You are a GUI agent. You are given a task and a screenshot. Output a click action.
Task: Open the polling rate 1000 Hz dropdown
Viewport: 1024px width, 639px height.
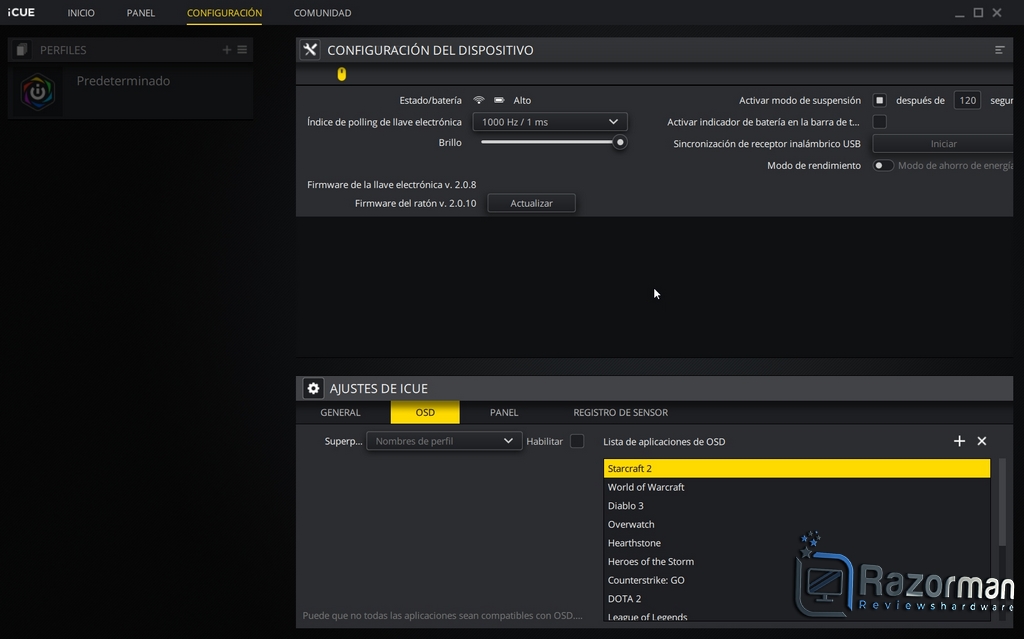[x=550, y=122]
